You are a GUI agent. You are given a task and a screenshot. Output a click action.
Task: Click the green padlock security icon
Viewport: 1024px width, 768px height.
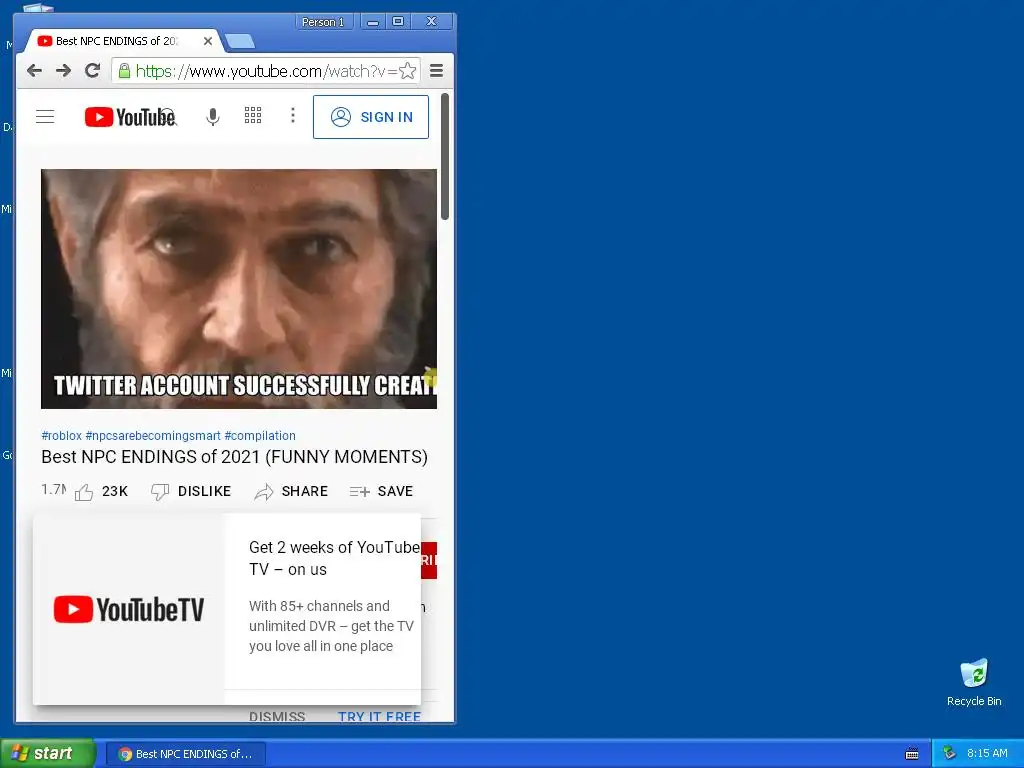pos(124,71)
